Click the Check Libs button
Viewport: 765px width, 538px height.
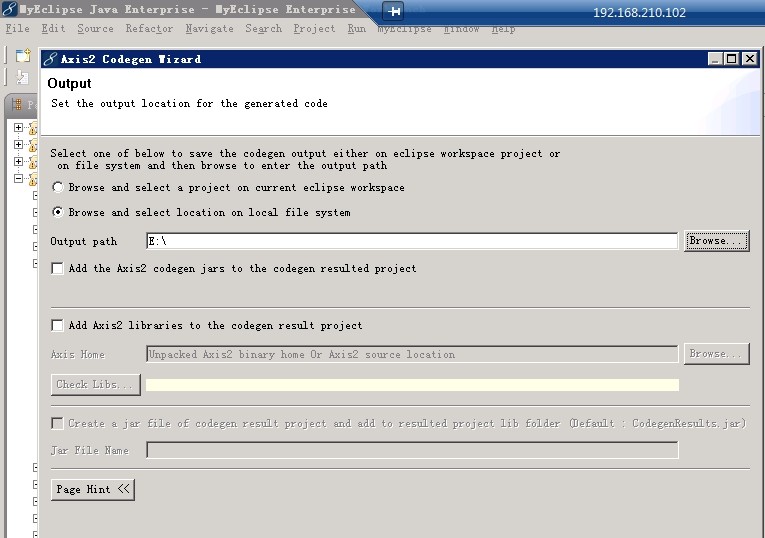[x=96, y=384]
